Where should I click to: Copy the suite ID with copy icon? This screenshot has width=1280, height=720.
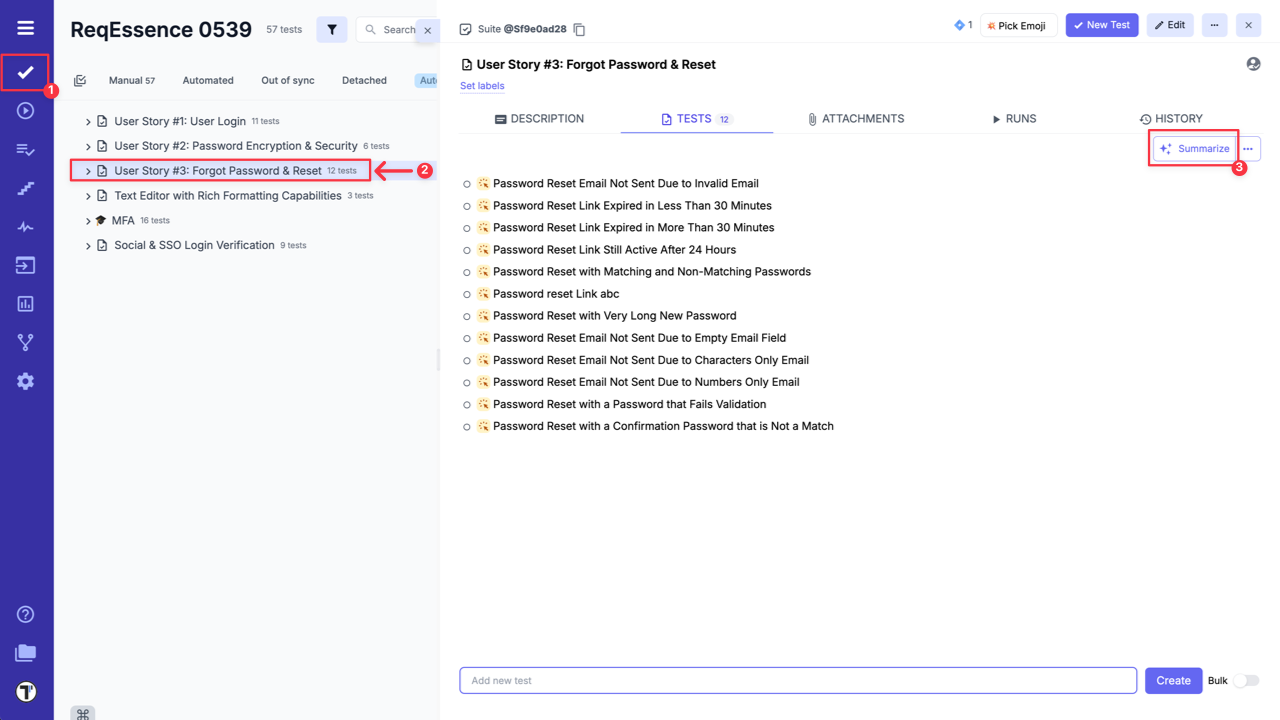579,29
